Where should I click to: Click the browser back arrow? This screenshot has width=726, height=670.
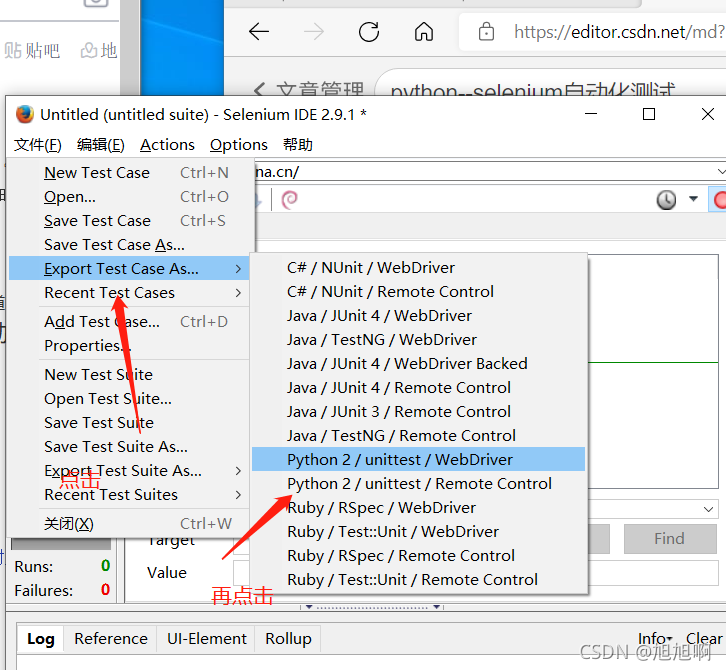pyautogui.click(x=258, y=32)
